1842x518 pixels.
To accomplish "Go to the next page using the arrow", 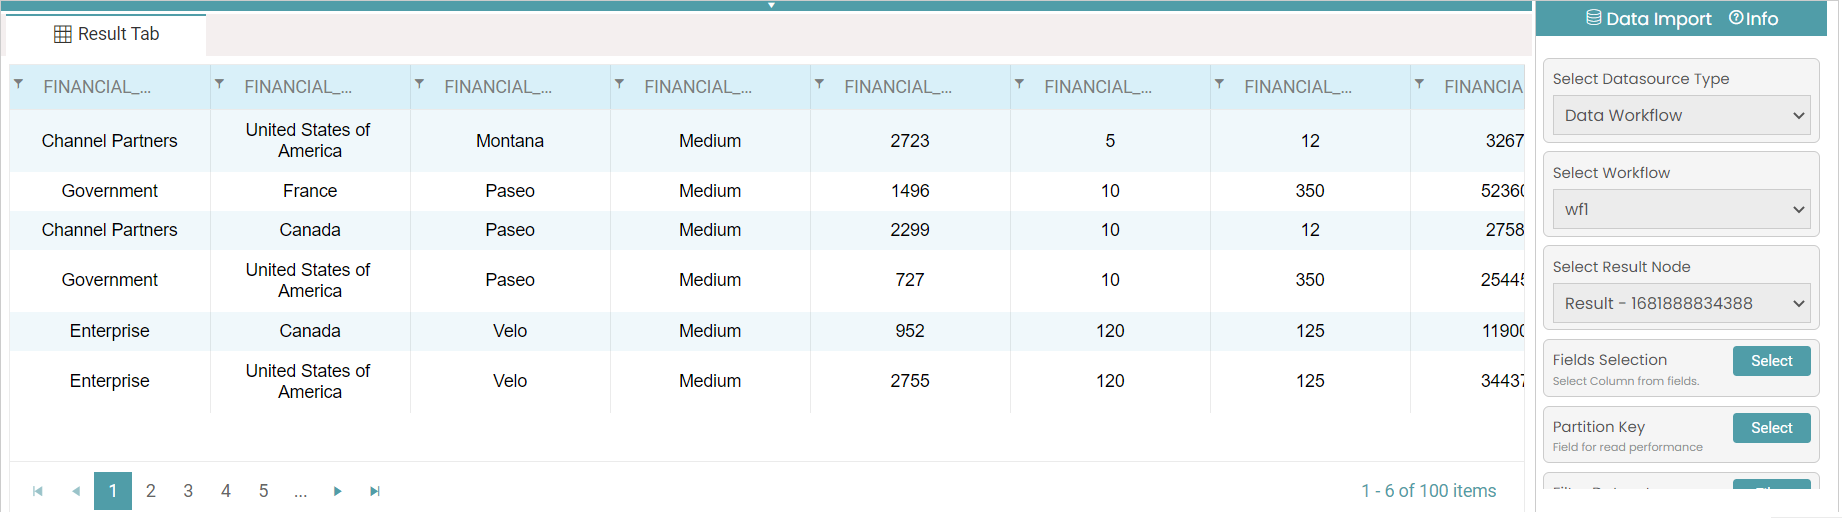I will (338, 491).
